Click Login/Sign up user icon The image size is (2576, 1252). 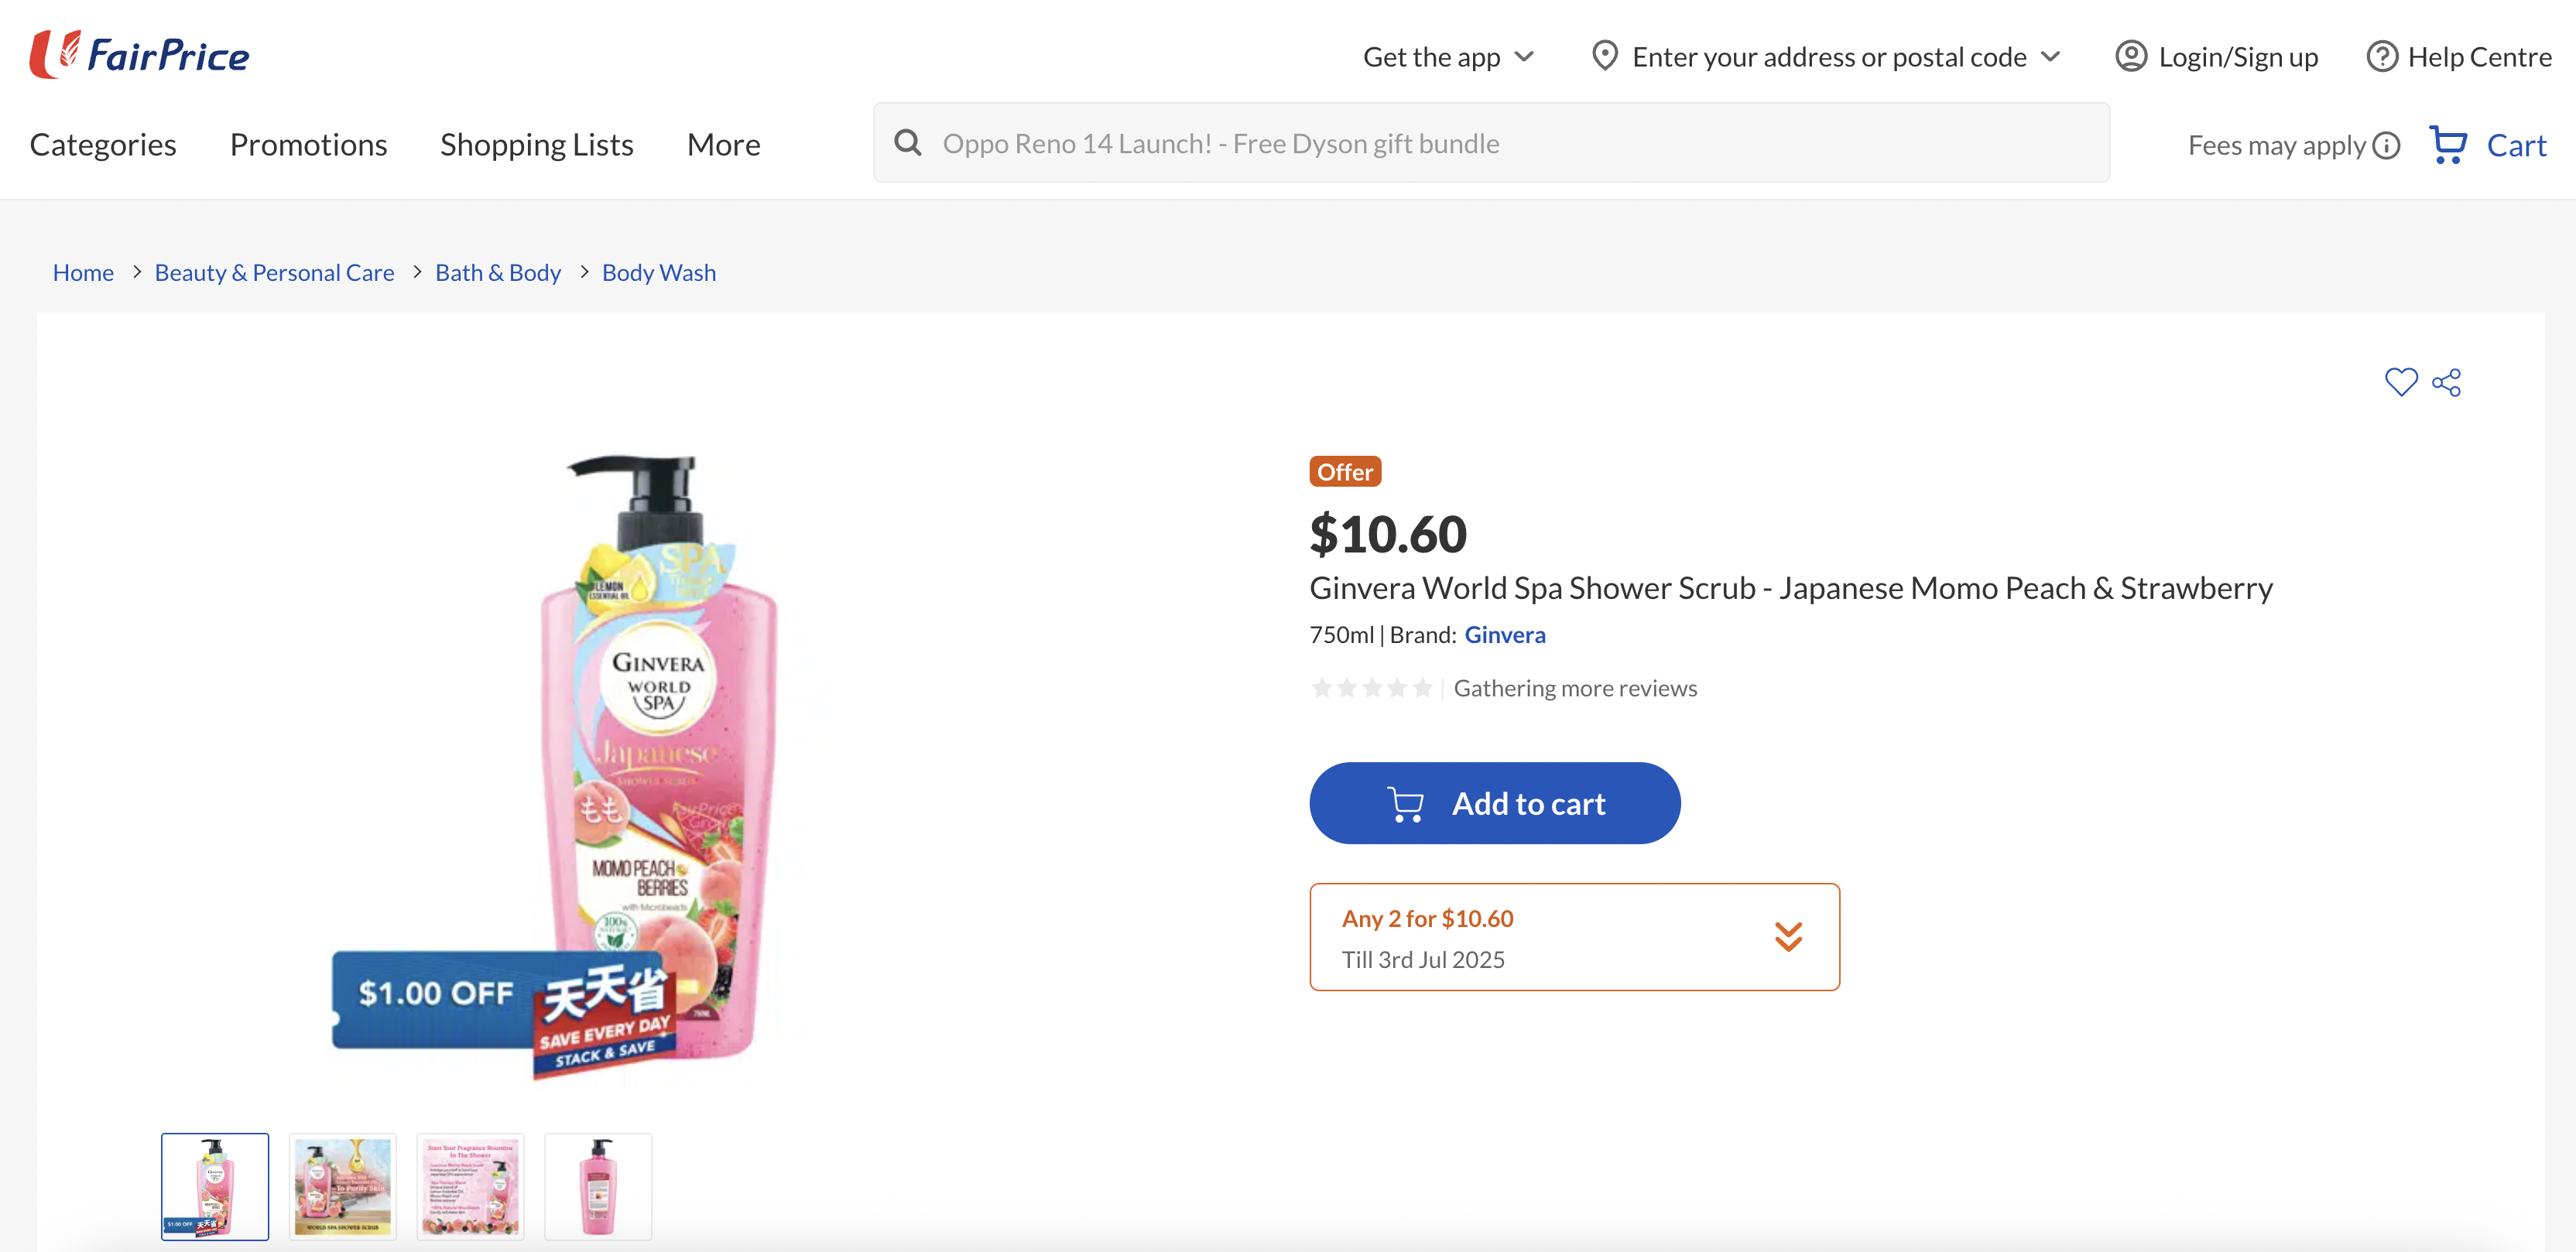2130,57
